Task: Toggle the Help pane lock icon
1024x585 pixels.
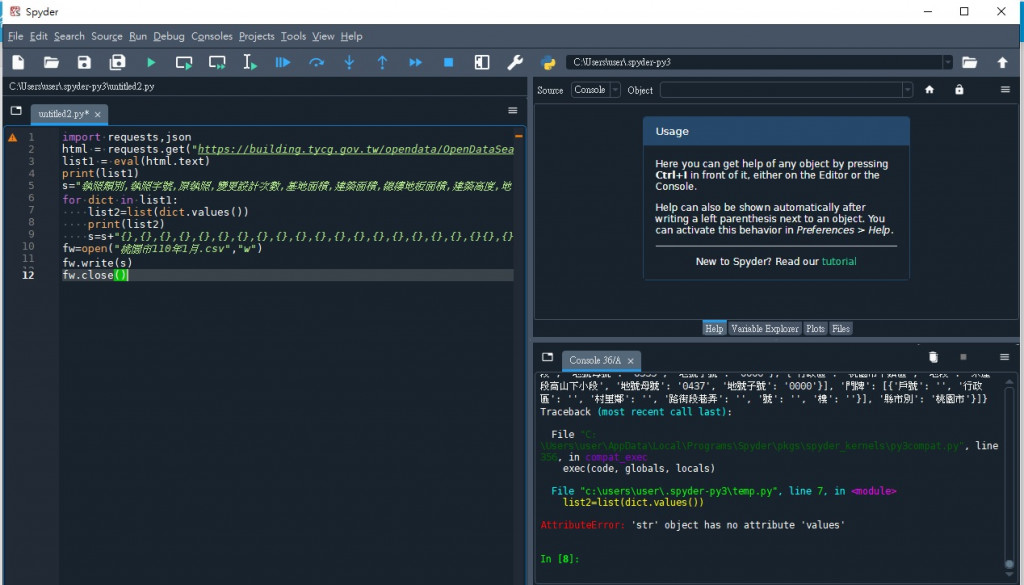Action: tap(959, 90)
